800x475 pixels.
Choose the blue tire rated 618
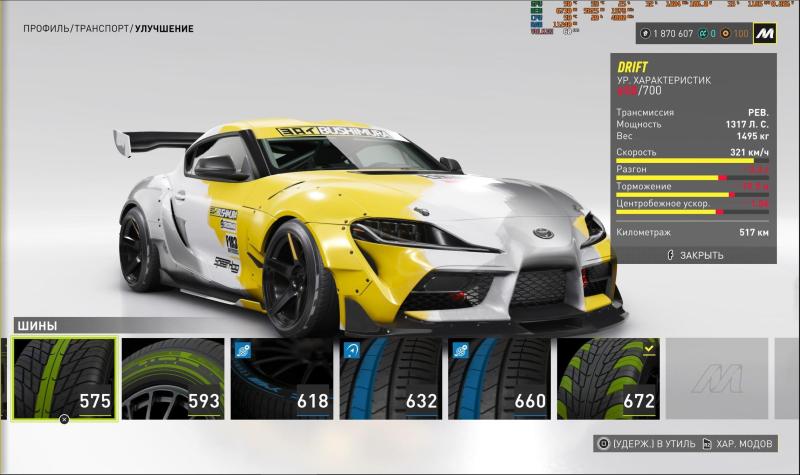[x=280, y=378]
